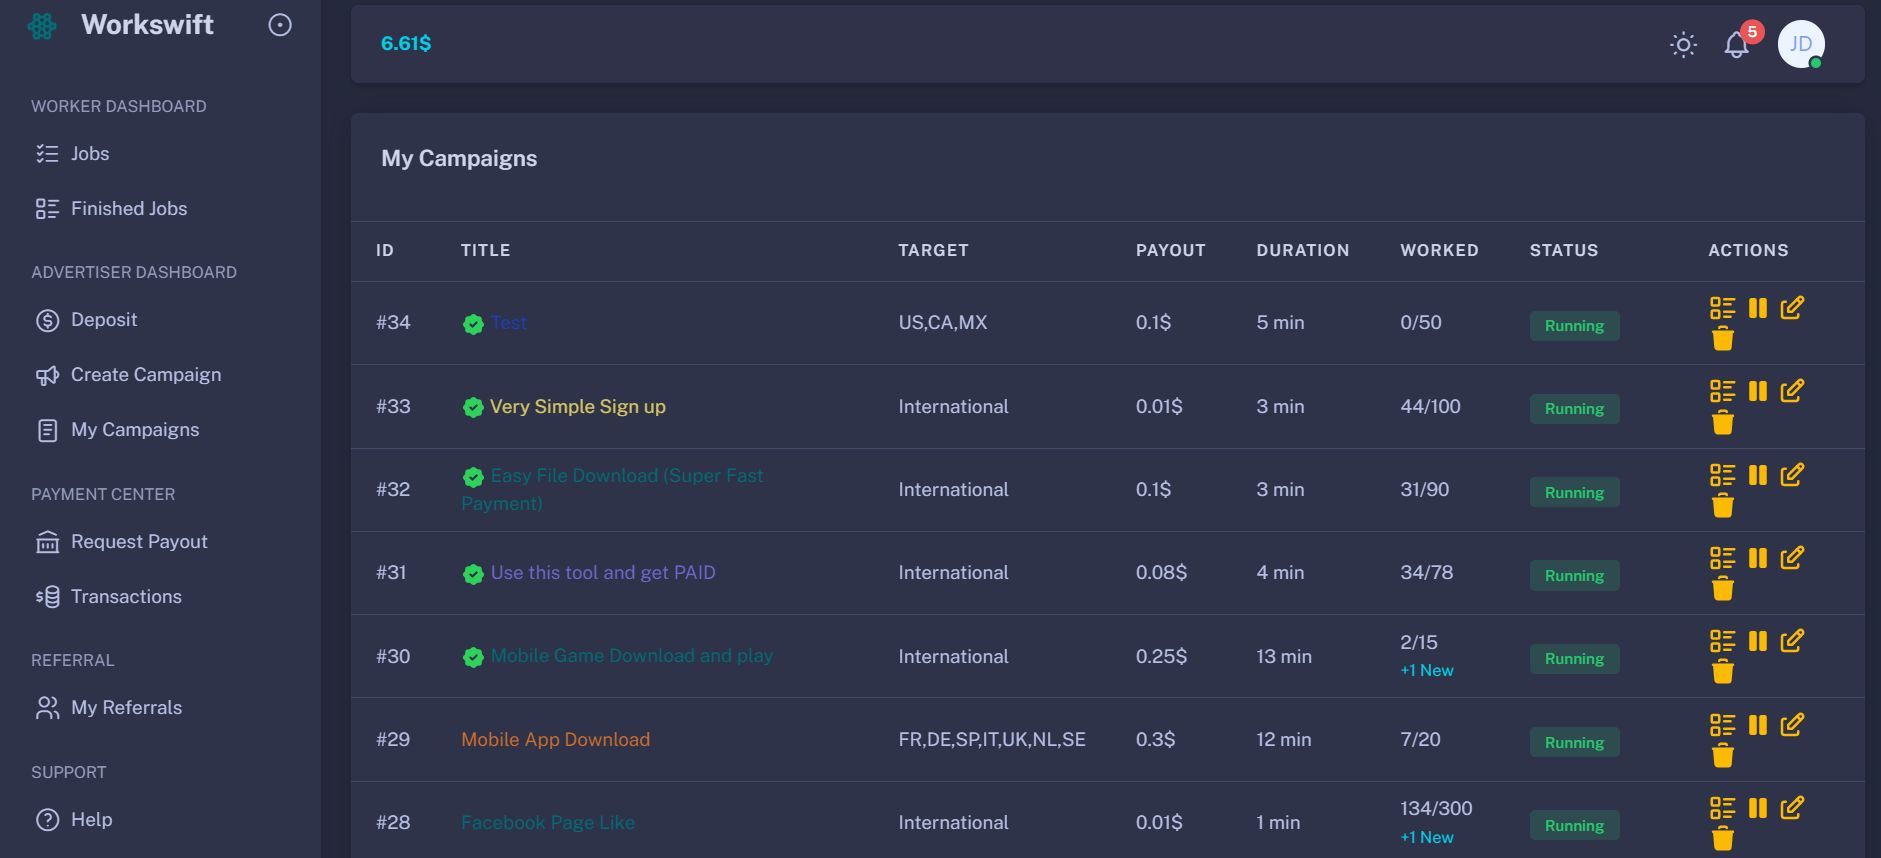Open JD user avatar menu
The height and width of the screenshot is (858, 1881).
pyautogui.click(x=1800, y=45)
